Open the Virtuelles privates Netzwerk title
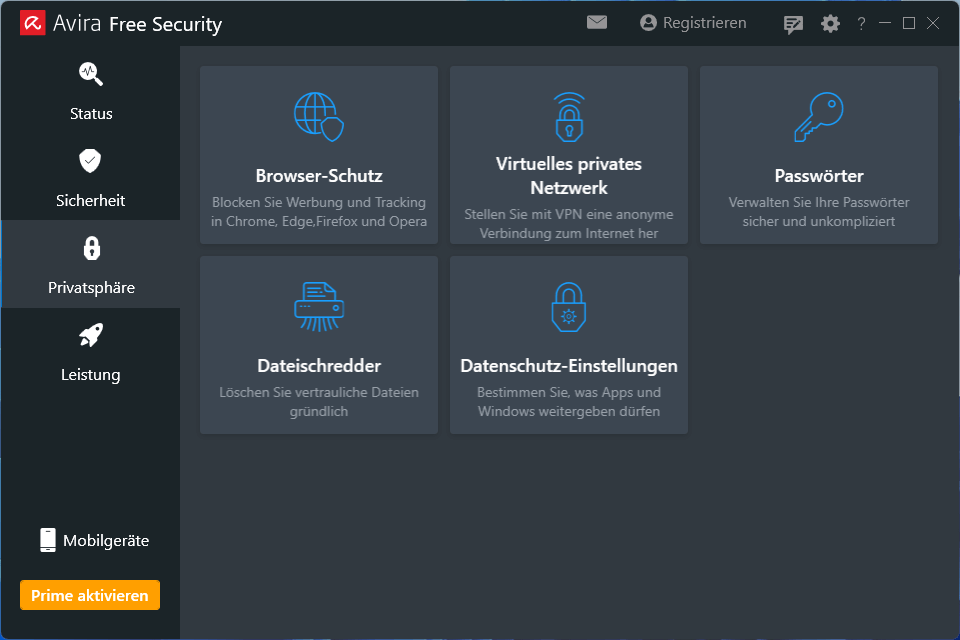The image size is (960, 640). (569, 176)
